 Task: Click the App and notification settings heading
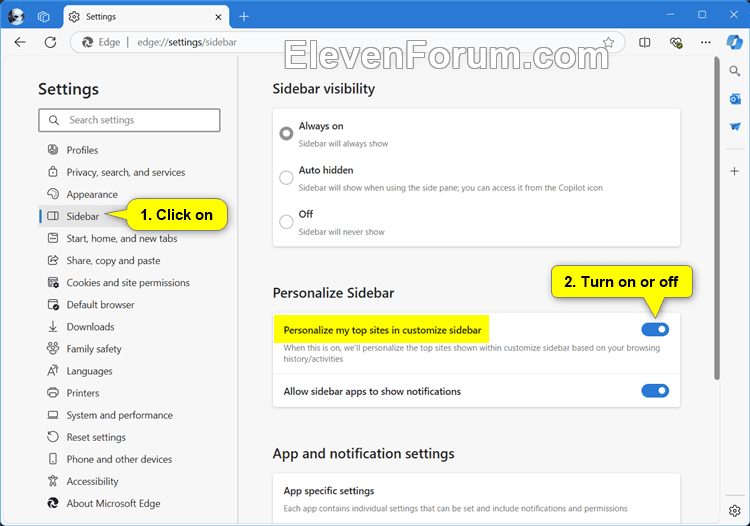(364, 453)
